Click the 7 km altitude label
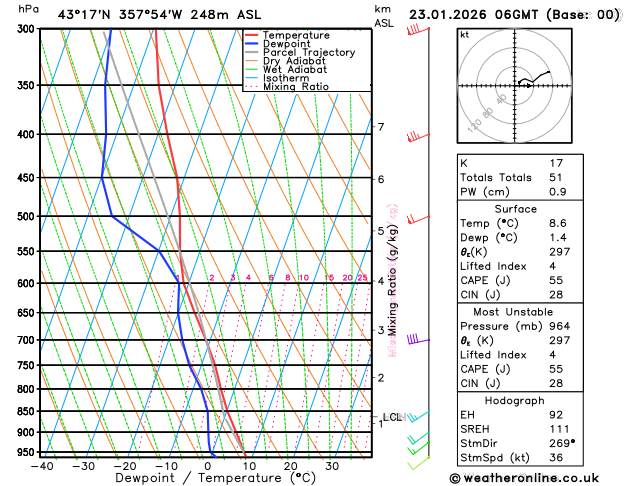629x486 pixels. (x=381, y=127)
